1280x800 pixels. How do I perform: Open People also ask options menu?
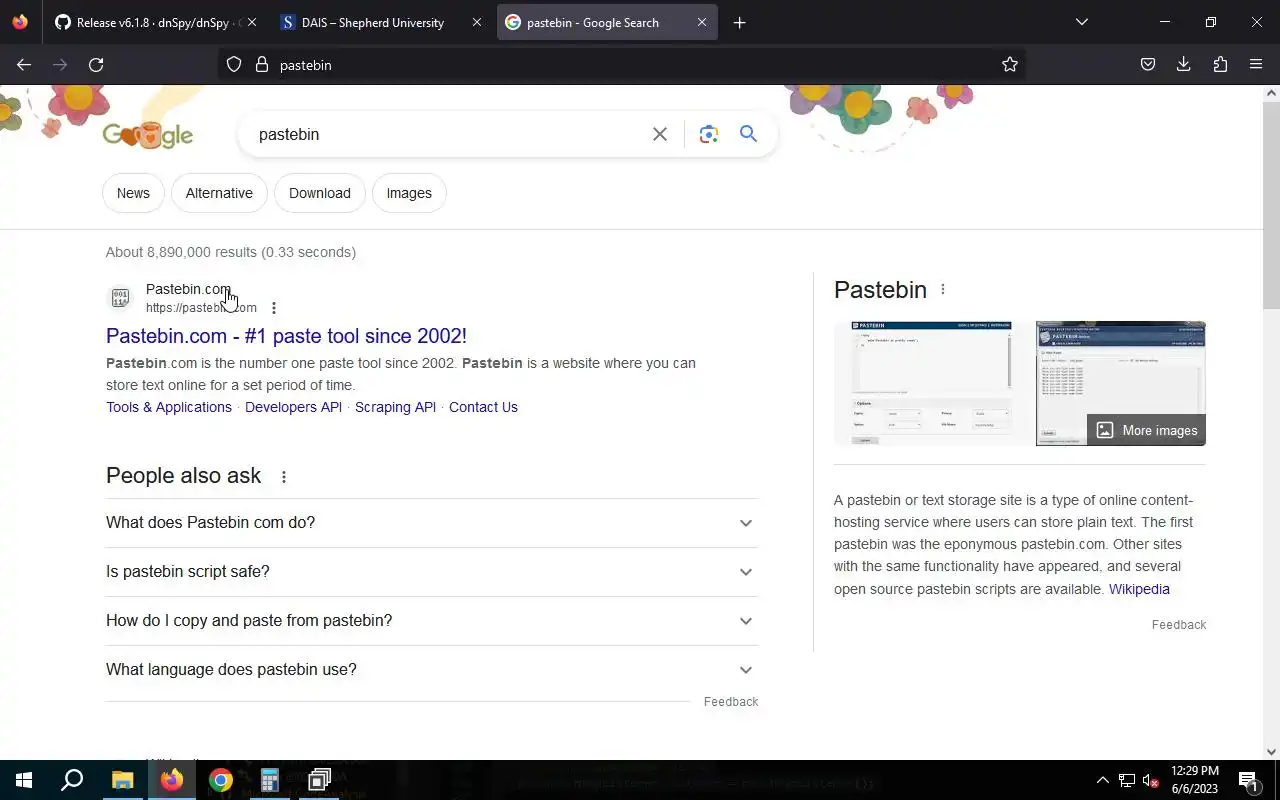(284, 477)
